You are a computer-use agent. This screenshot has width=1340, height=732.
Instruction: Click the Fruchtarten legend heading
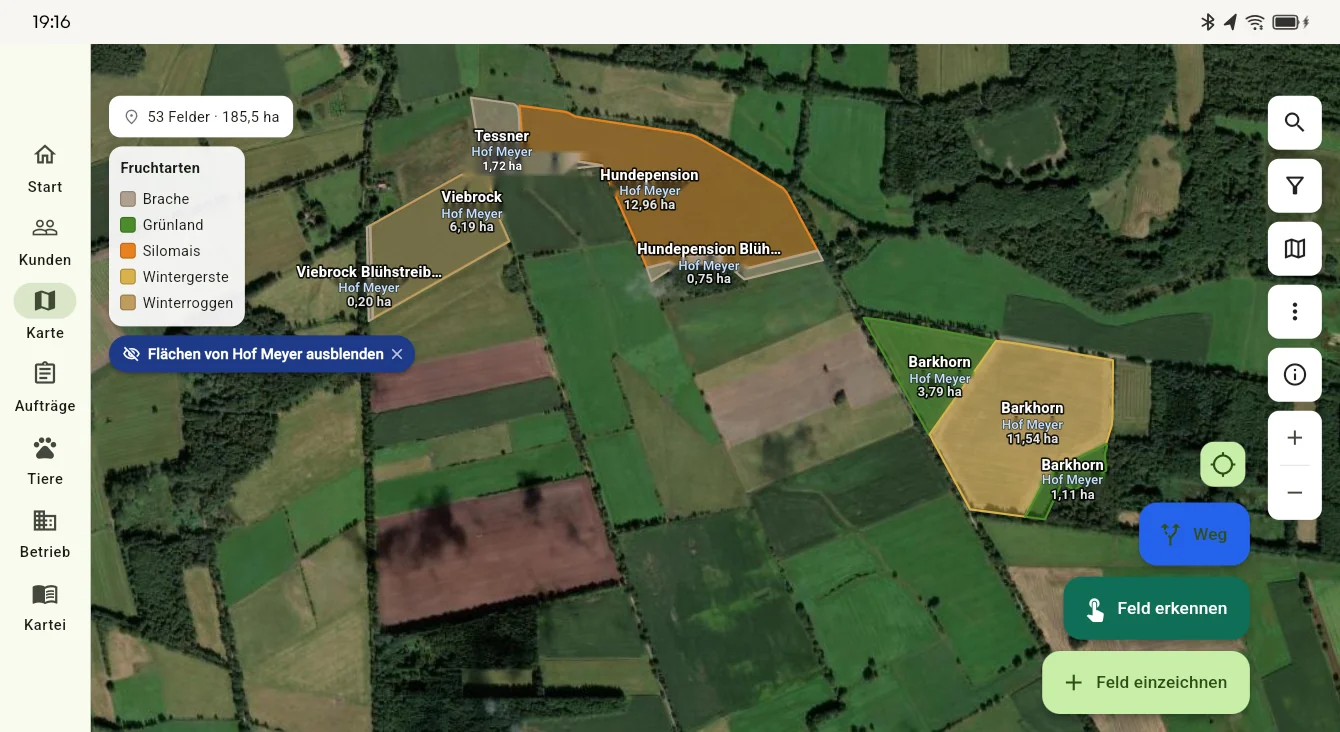point(160,168)
